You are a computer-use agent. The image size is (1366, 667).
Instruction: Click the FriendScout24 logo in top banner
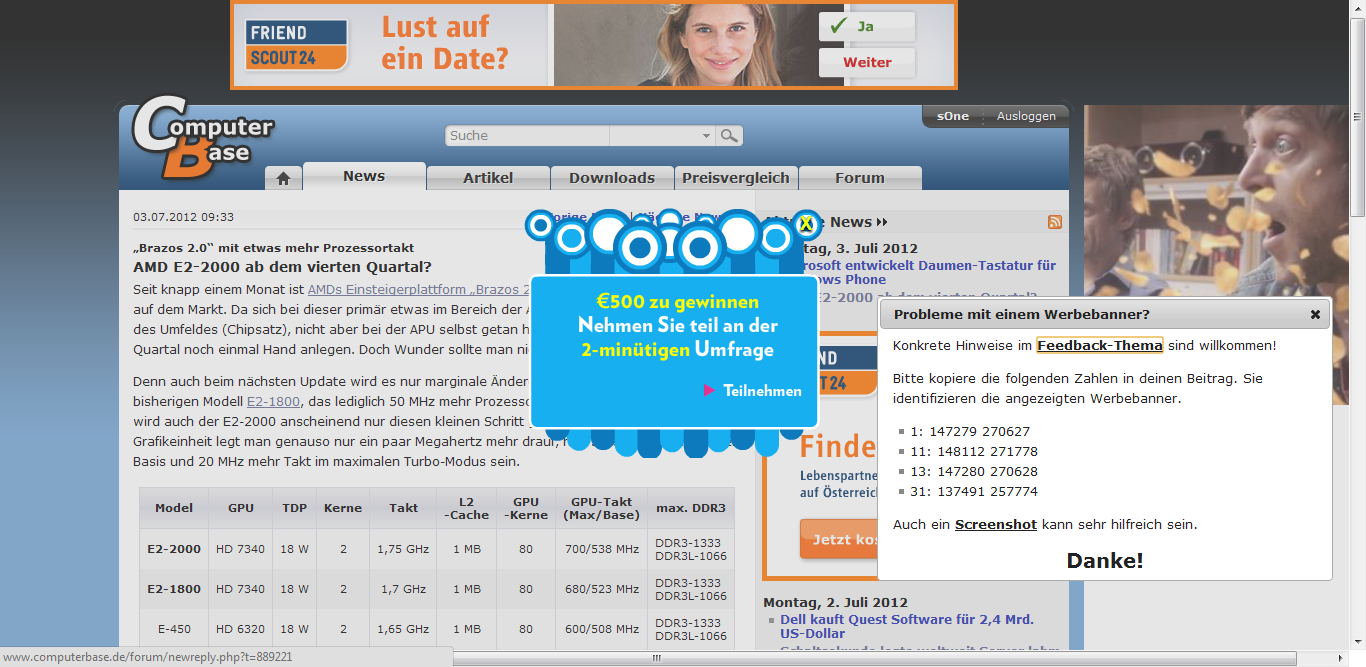(x=297, y=45)
